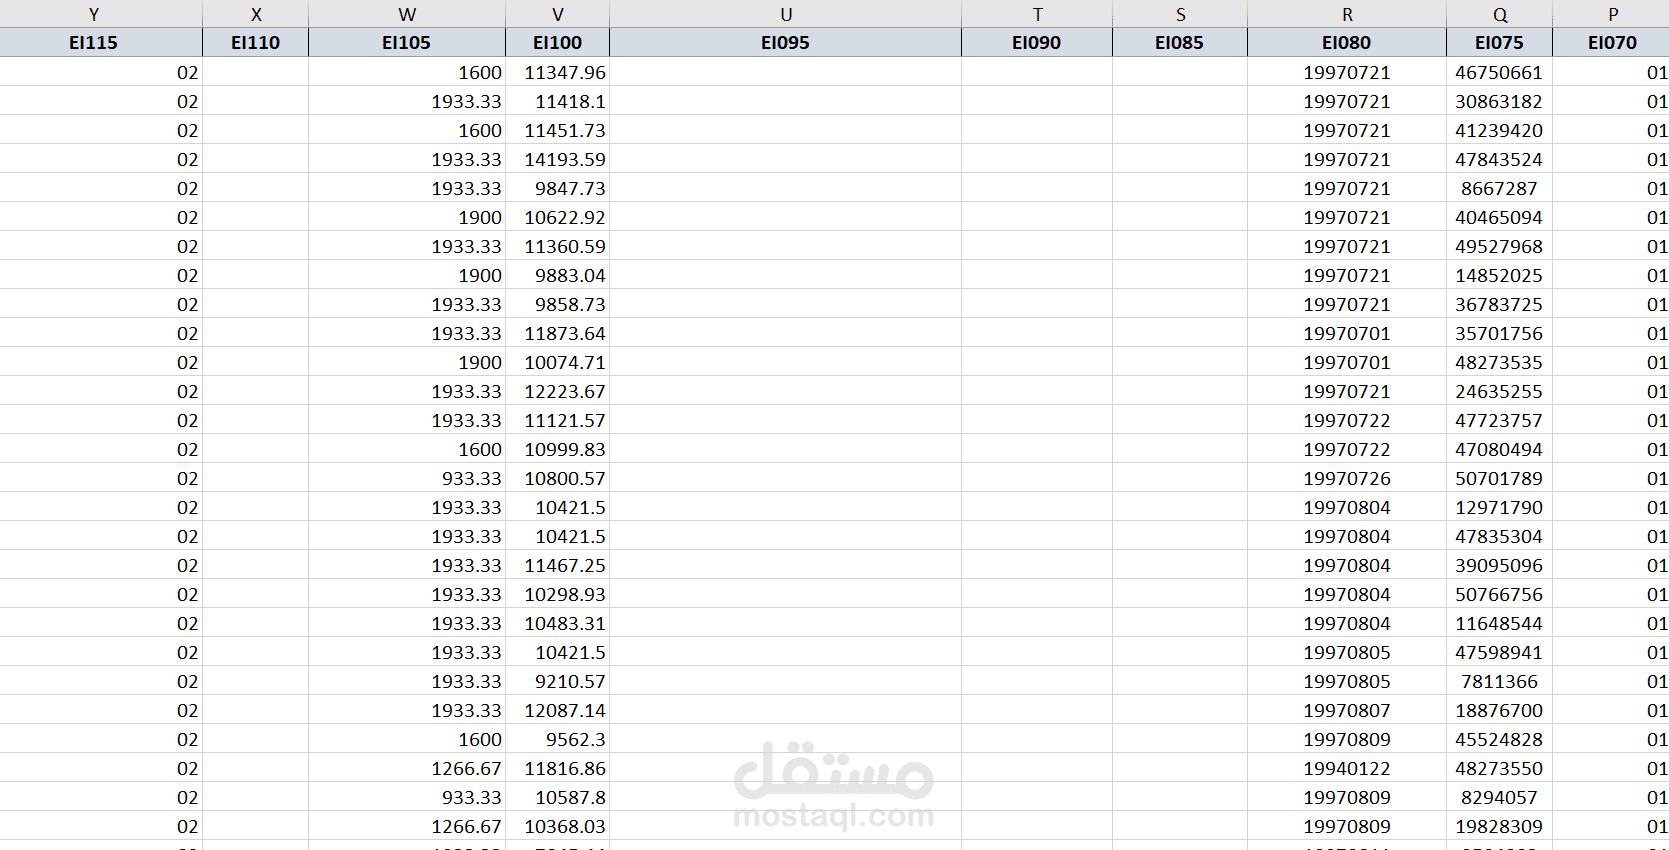Select cell with value 9883.04
Image resolution: width=1669 pixels, height=850 pixels.
[558, 275]
